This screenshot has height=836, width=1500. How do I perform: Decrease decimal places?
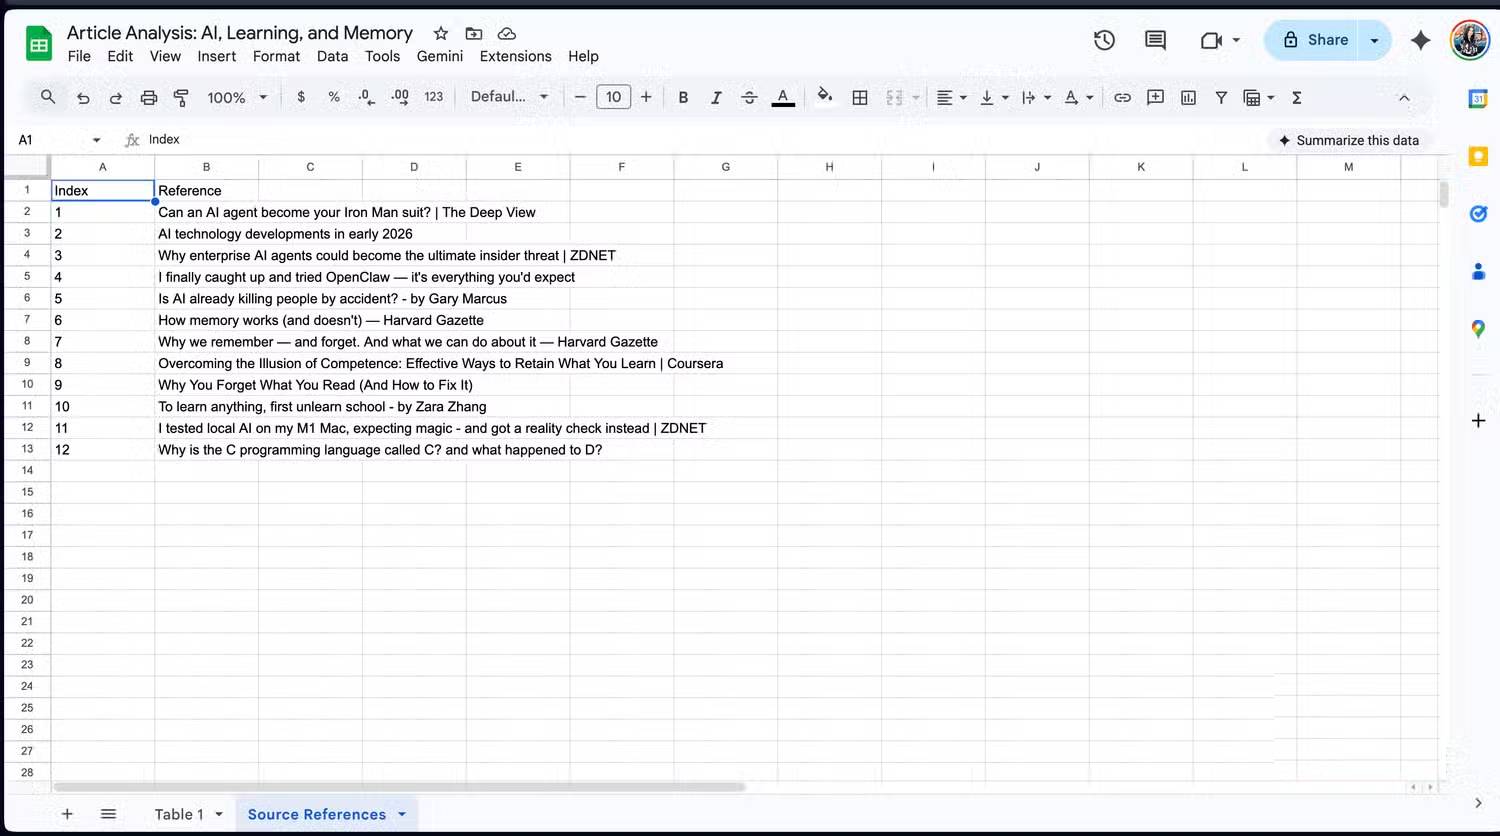coord(366,97)
